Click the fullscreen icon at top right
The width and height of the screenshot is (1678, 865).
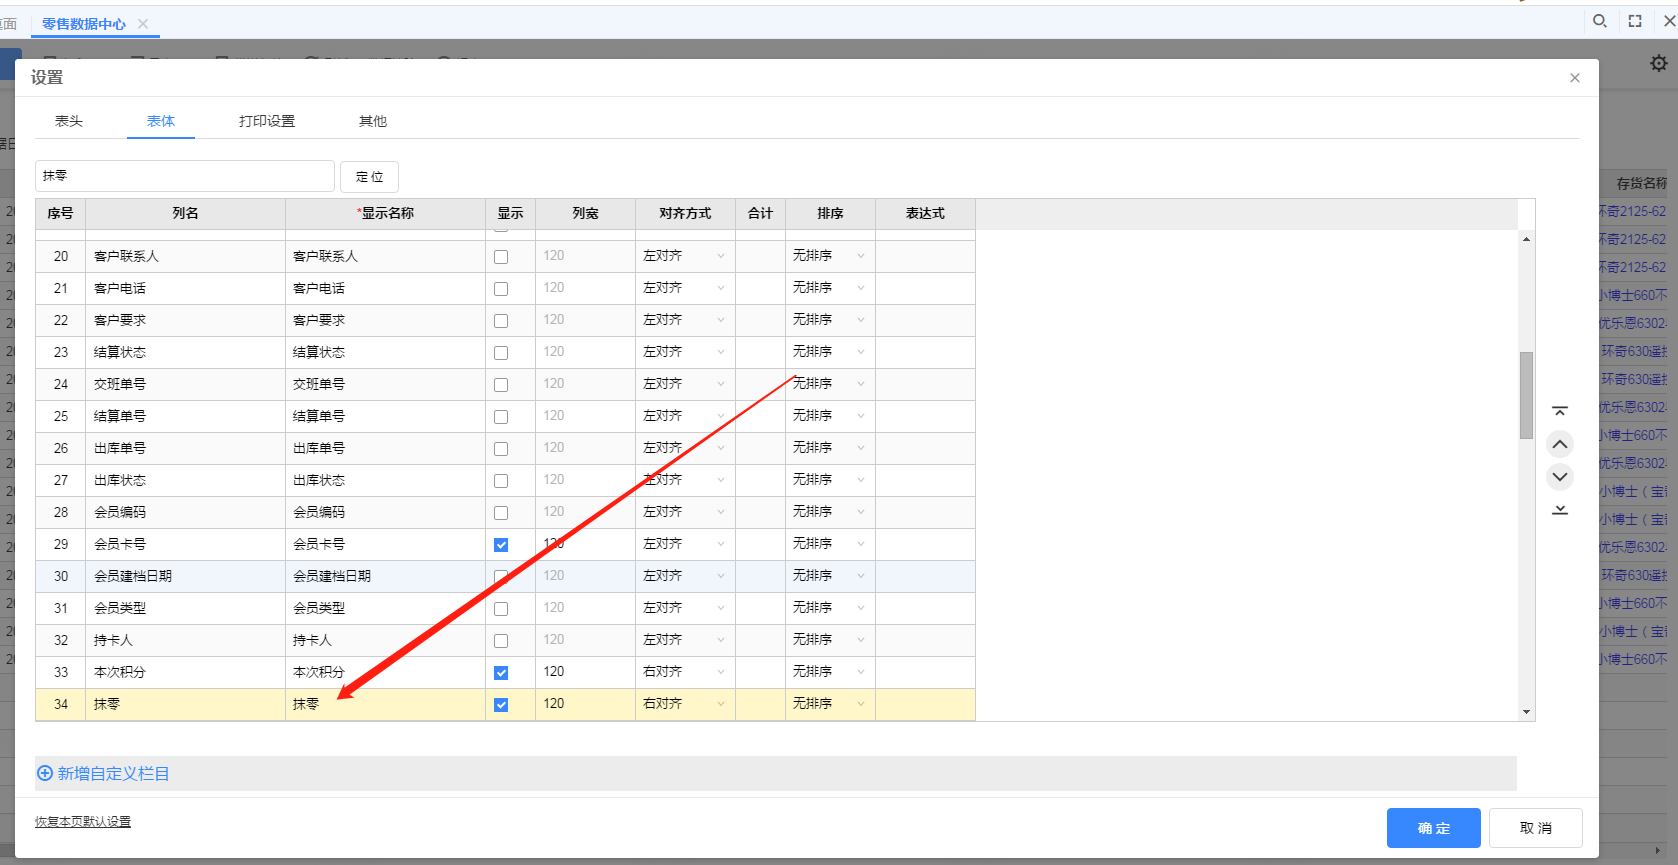1635,21
